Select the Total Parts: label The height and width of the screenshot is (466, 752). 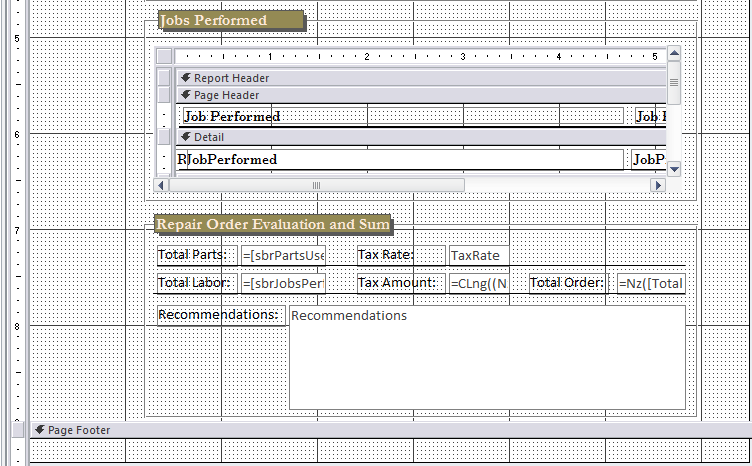coord(197,255)
